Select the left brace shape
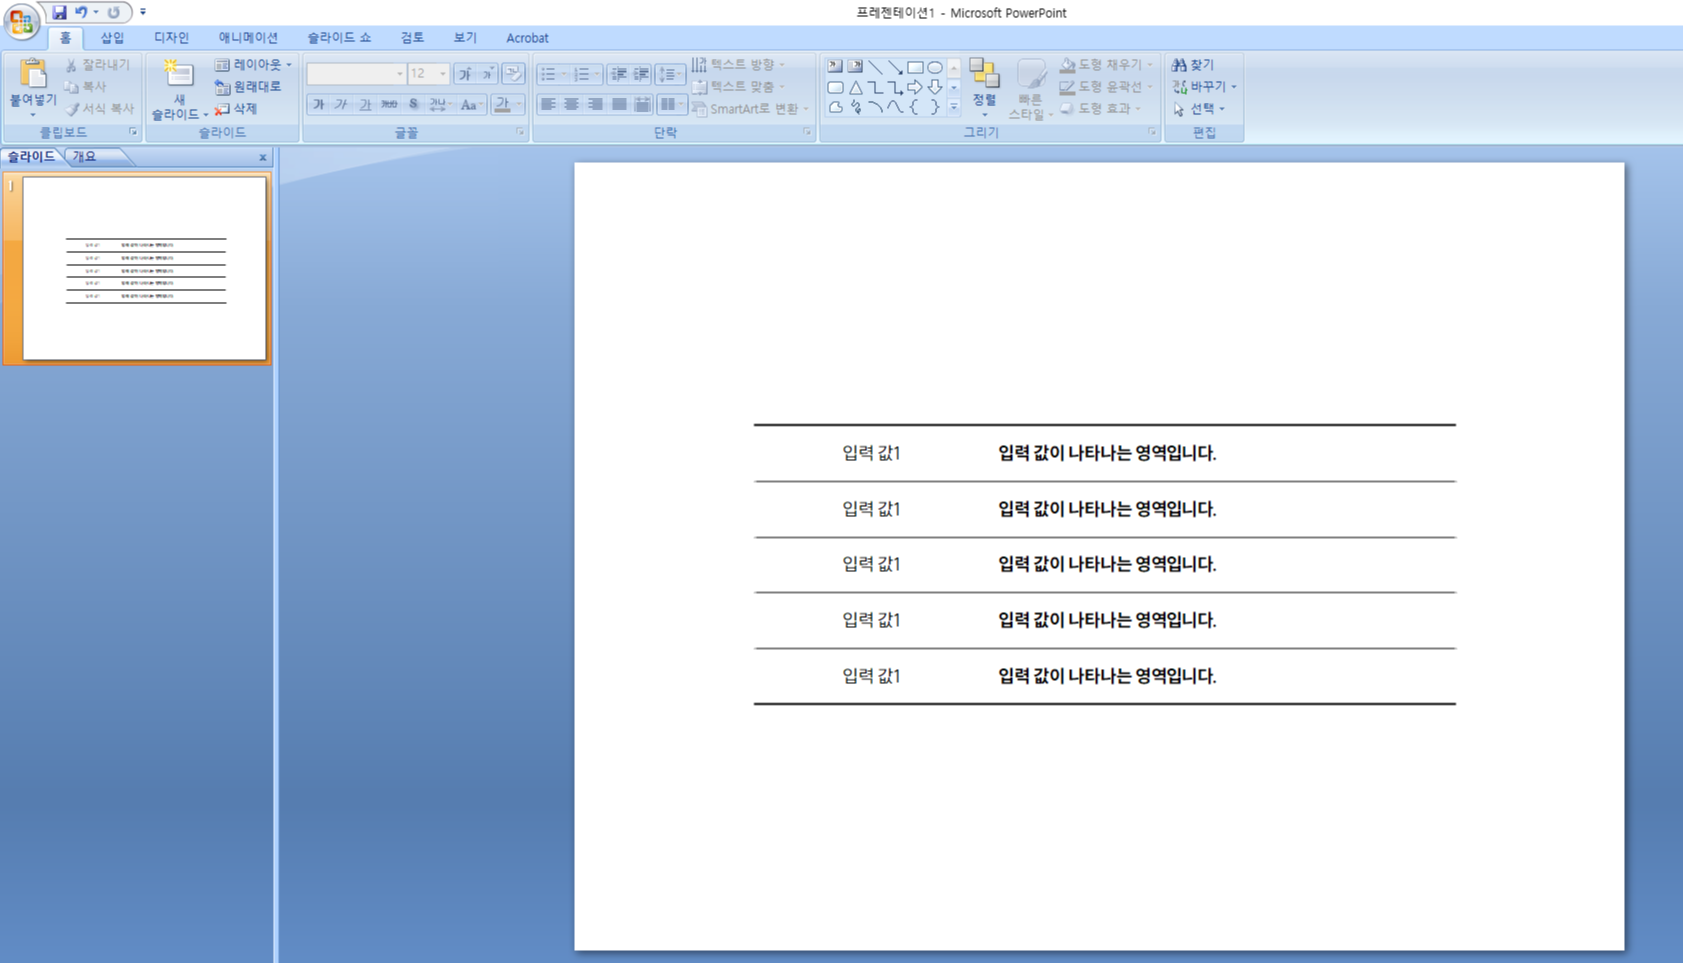 [x=915, y=107]
